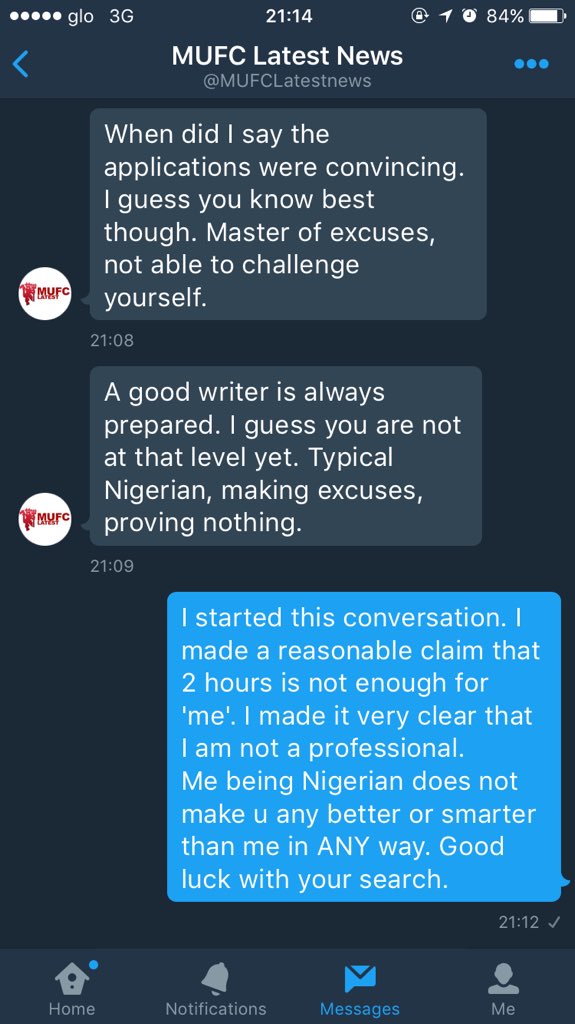Screen dimensions: 575x1024
Task: Select the 'Typical Nigerian' message bubble
Action: 286,456
